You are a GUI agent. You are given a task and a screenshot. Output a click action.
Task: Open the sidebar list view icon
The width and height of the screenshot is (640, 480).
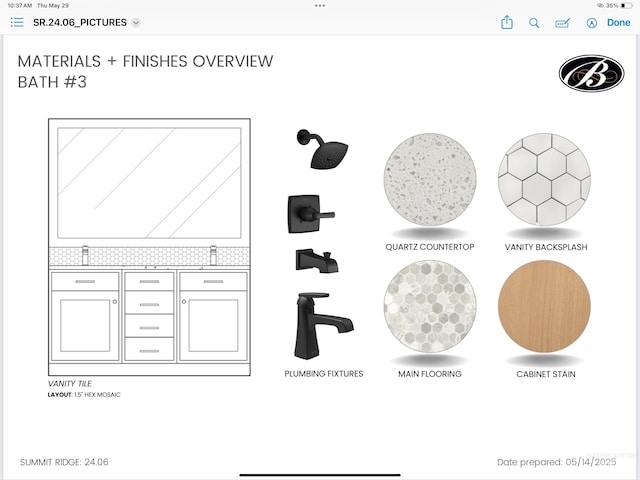click(x=17, y=22)
